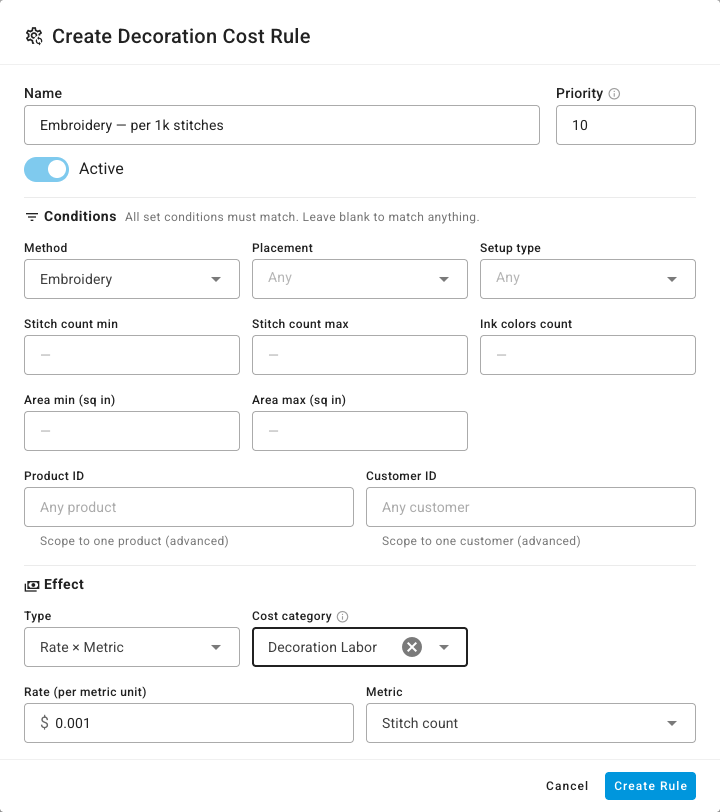Click the gear icon beside dialog title
This screenshot has width=720, height=812.
(x=34, y=36)
